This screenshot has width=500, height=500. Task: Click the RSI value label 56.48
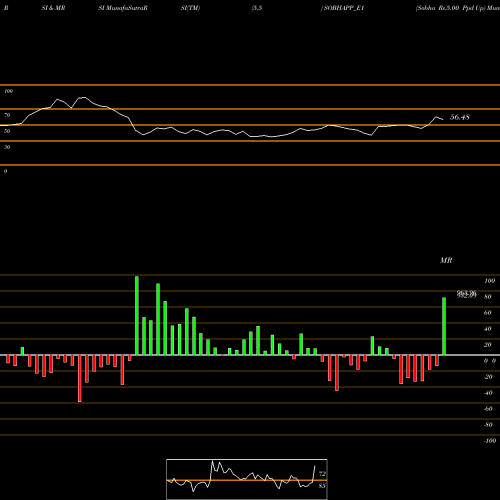tap(460, 117)
